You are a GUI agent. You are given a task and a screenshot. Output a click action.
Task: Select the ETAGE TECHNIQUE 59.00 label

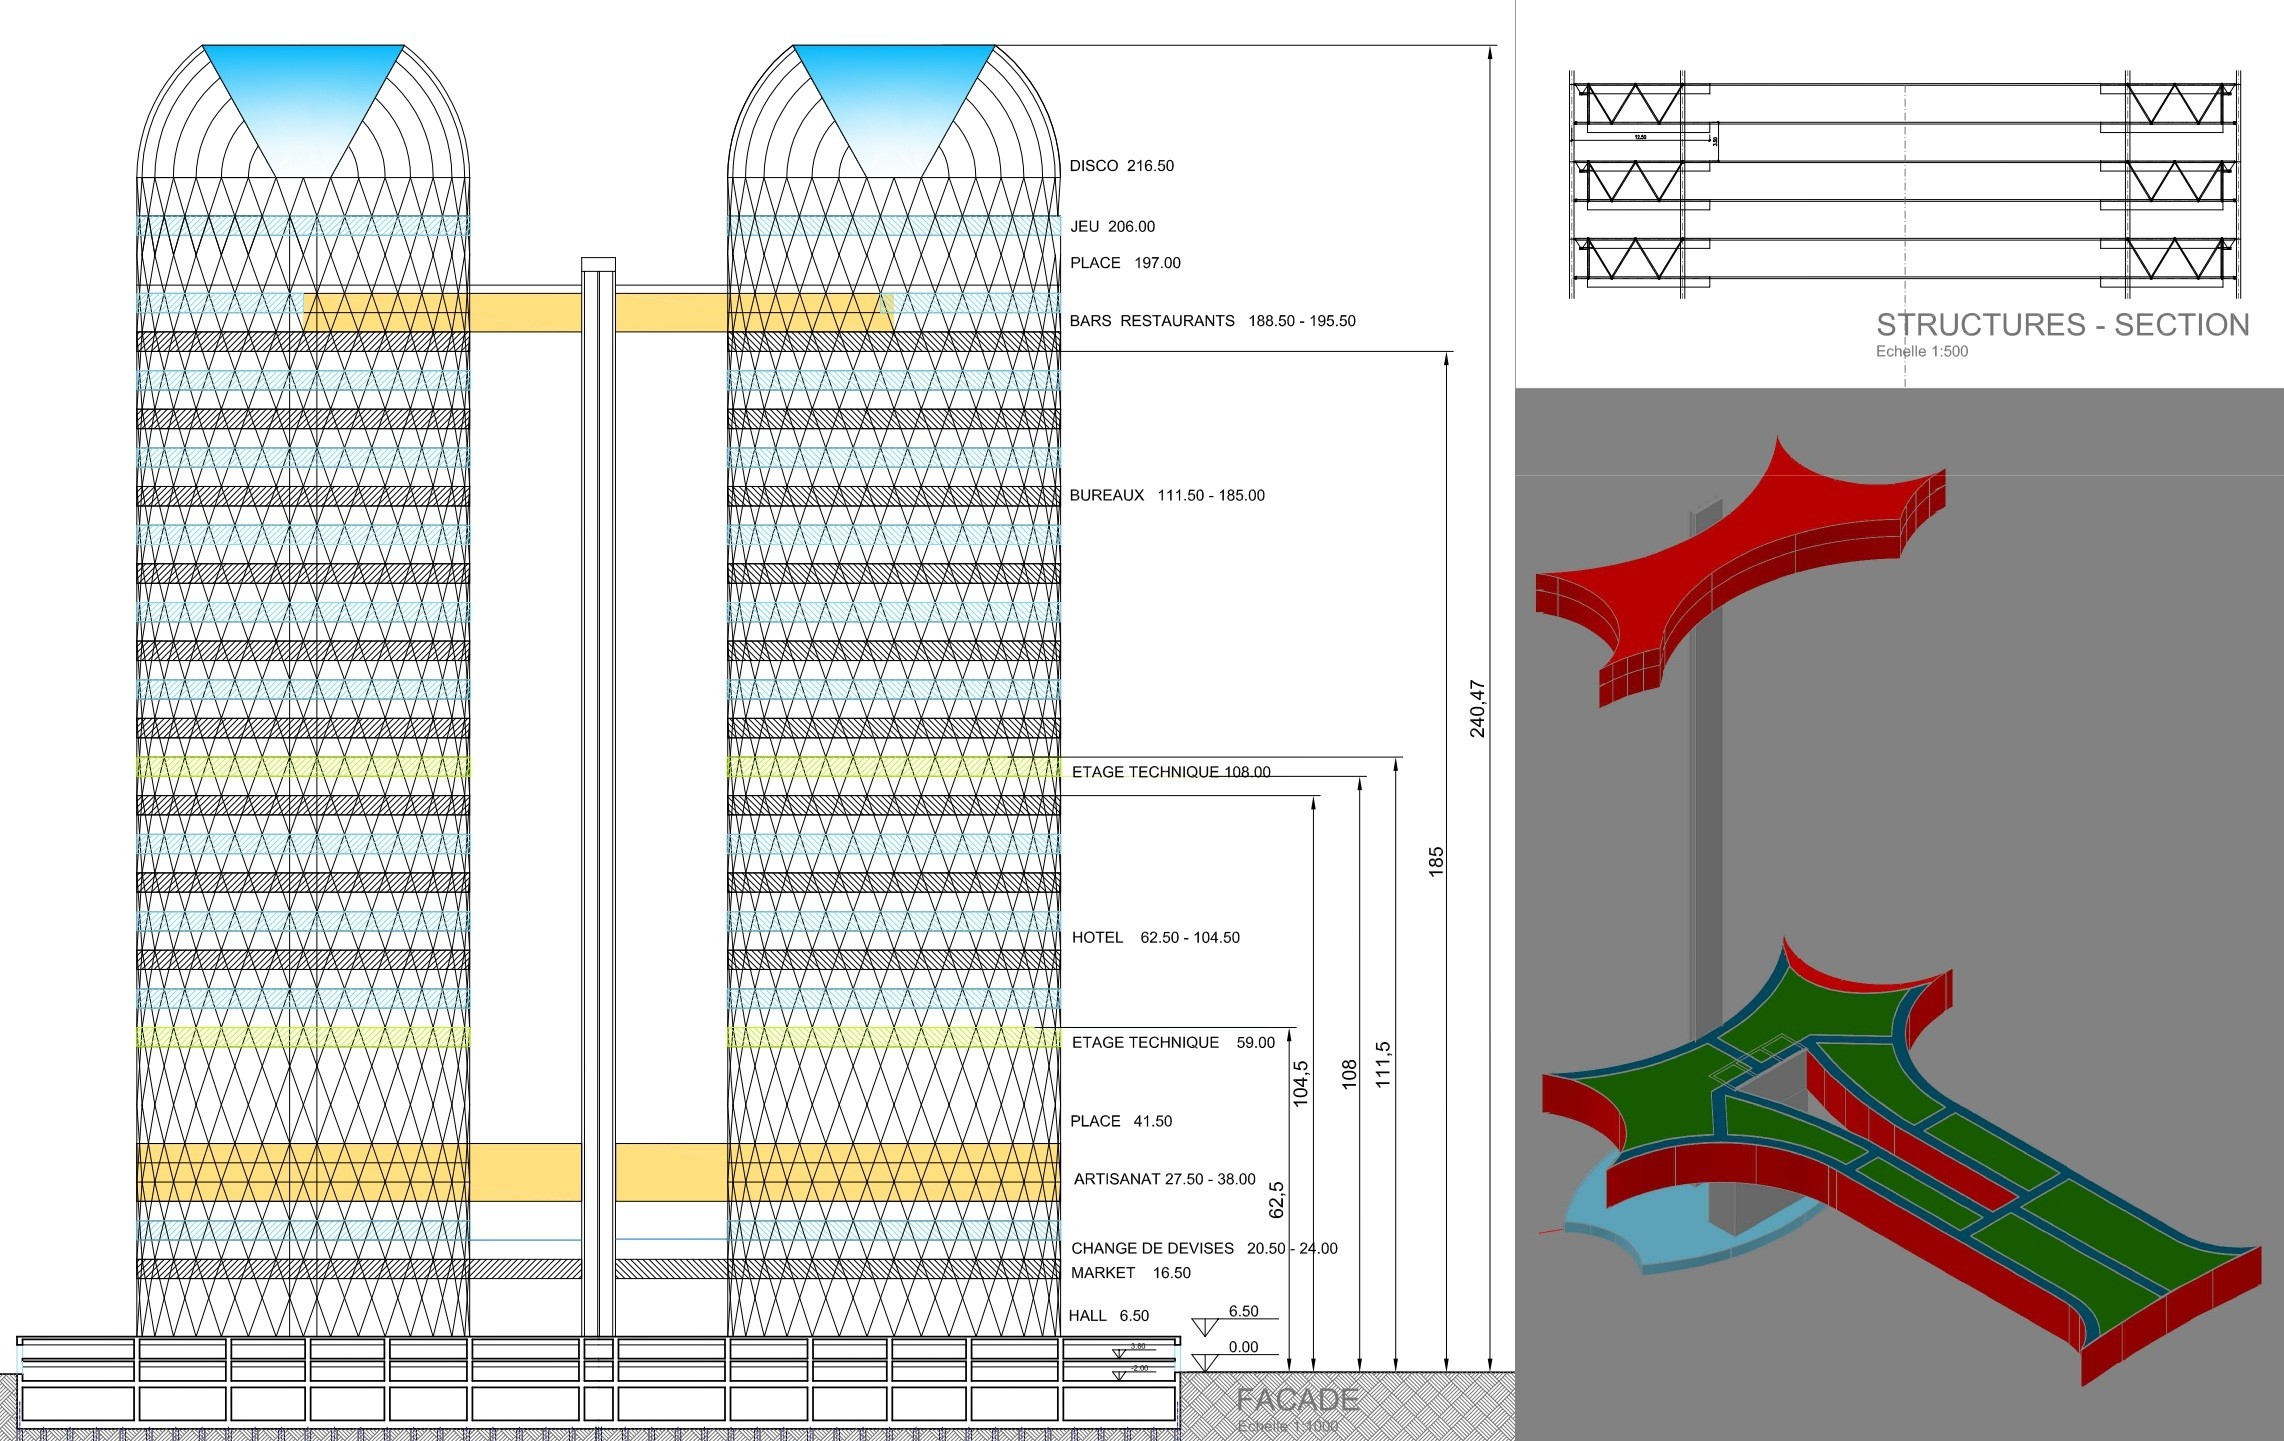pos(1173,1043)
